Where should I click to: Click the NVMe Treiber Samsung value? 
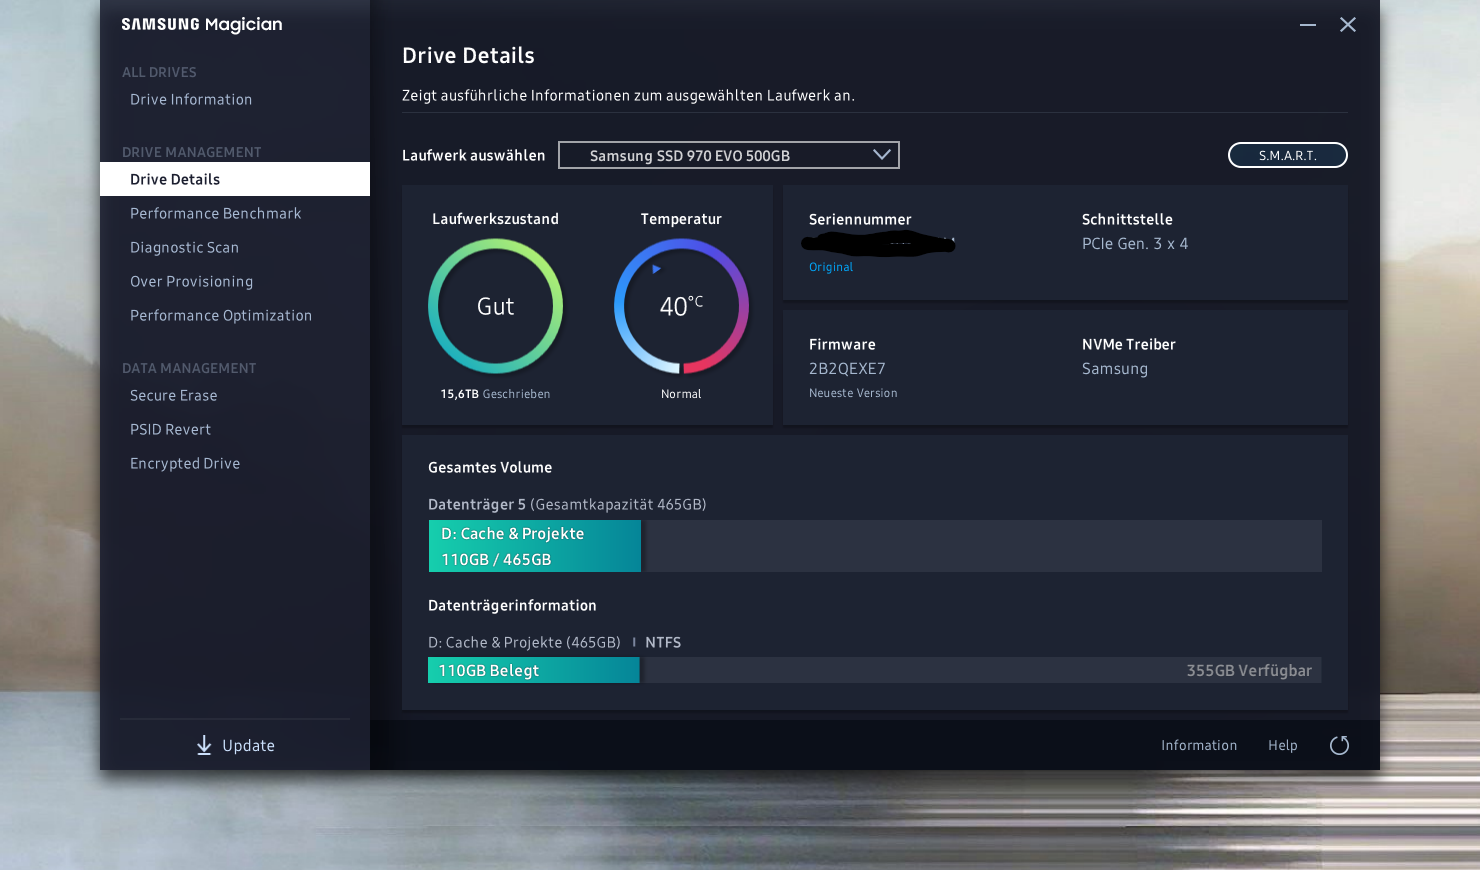[1115, 369]
